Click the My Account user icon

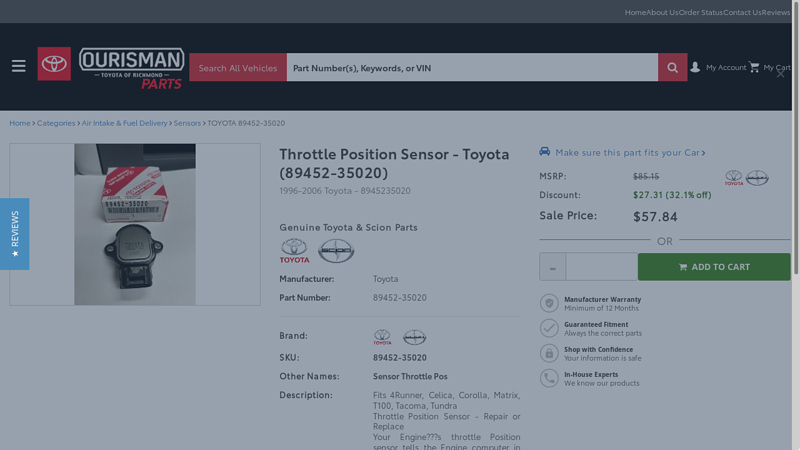click(695, 67)
